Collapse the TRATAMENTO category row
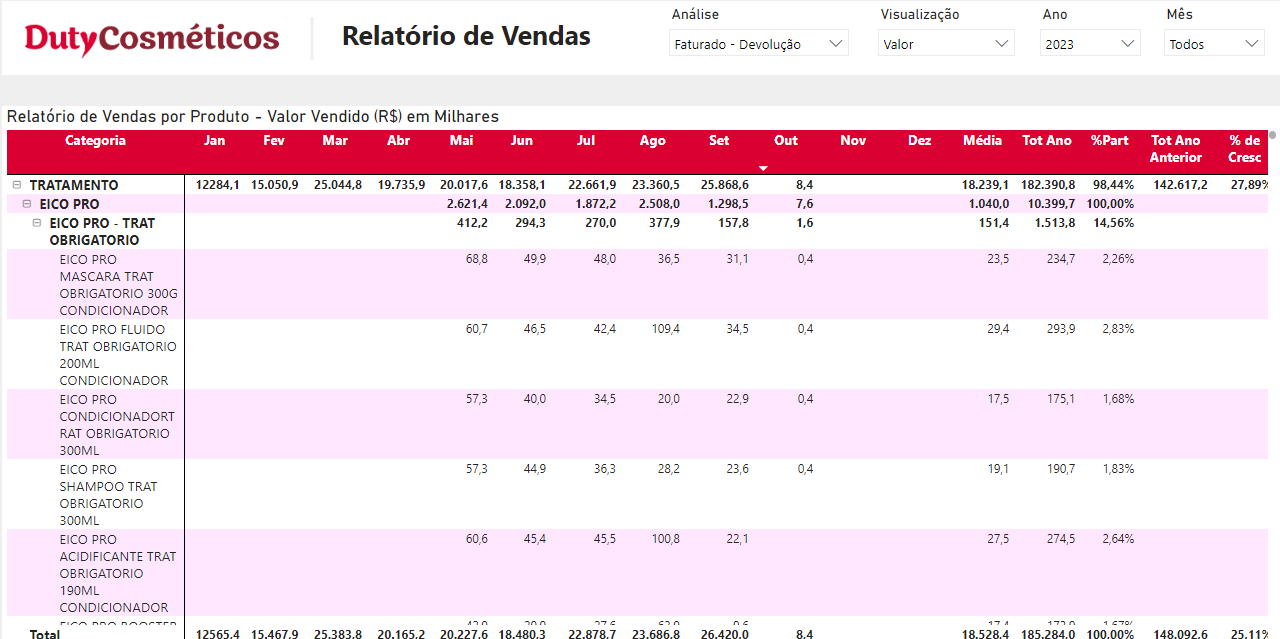This screenshot has width=1280, height=639. [x=17, y=185]
